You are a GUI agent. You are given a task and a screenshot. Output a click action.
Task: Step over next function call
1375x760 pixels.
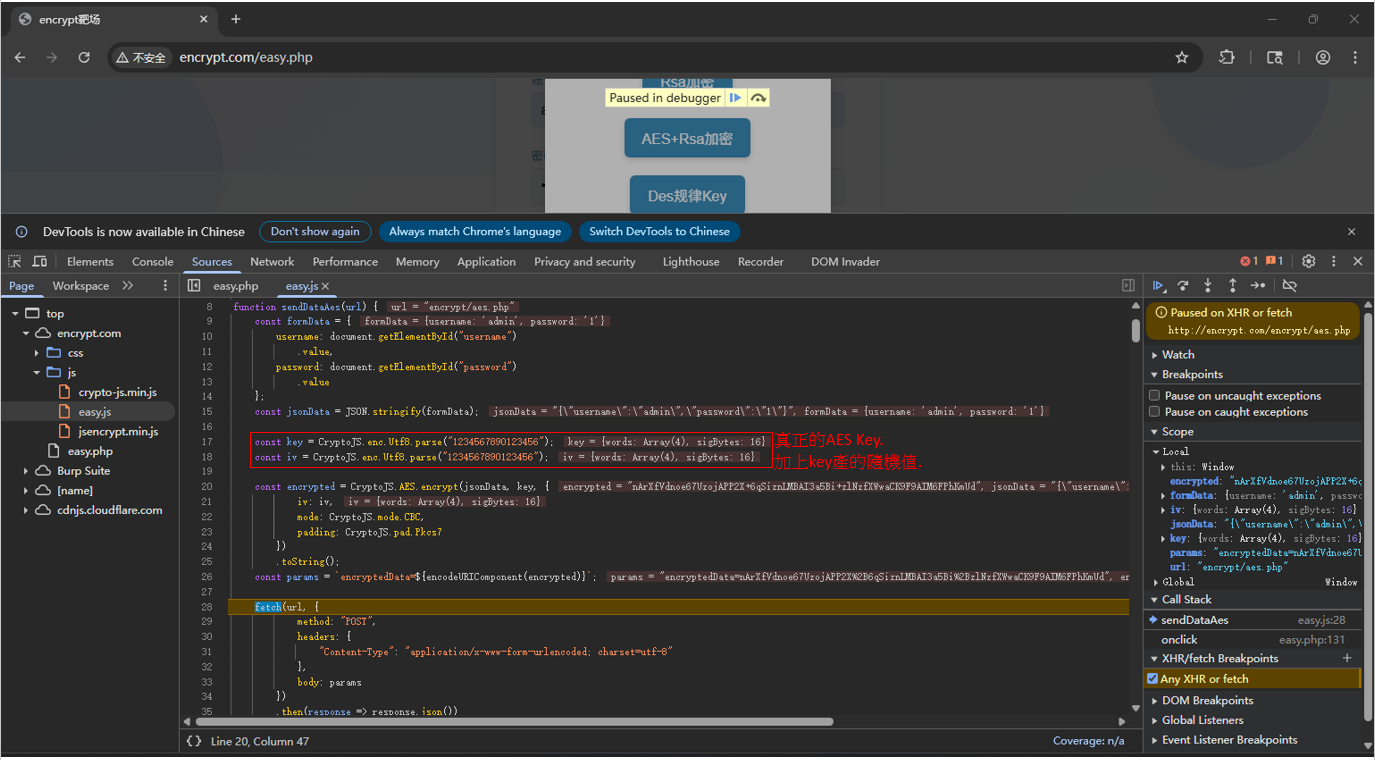pos(1183,286)
